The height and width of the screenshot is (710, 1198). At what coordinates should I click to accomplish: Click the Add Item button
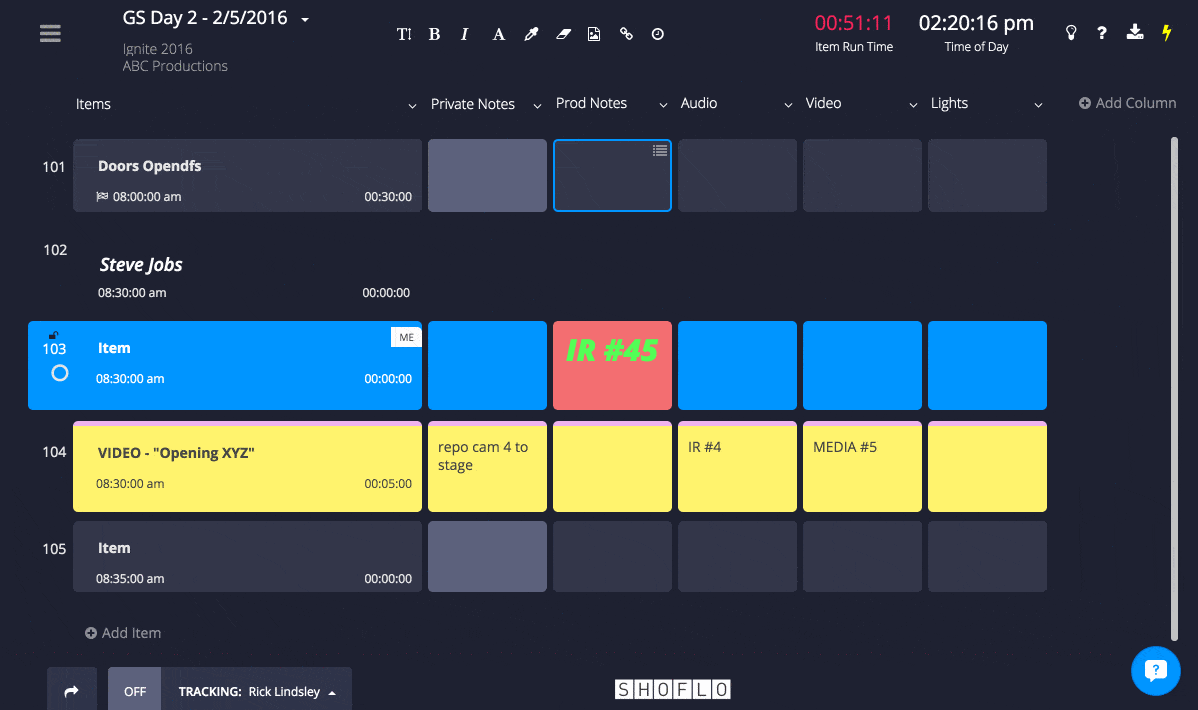coord(122,632)
